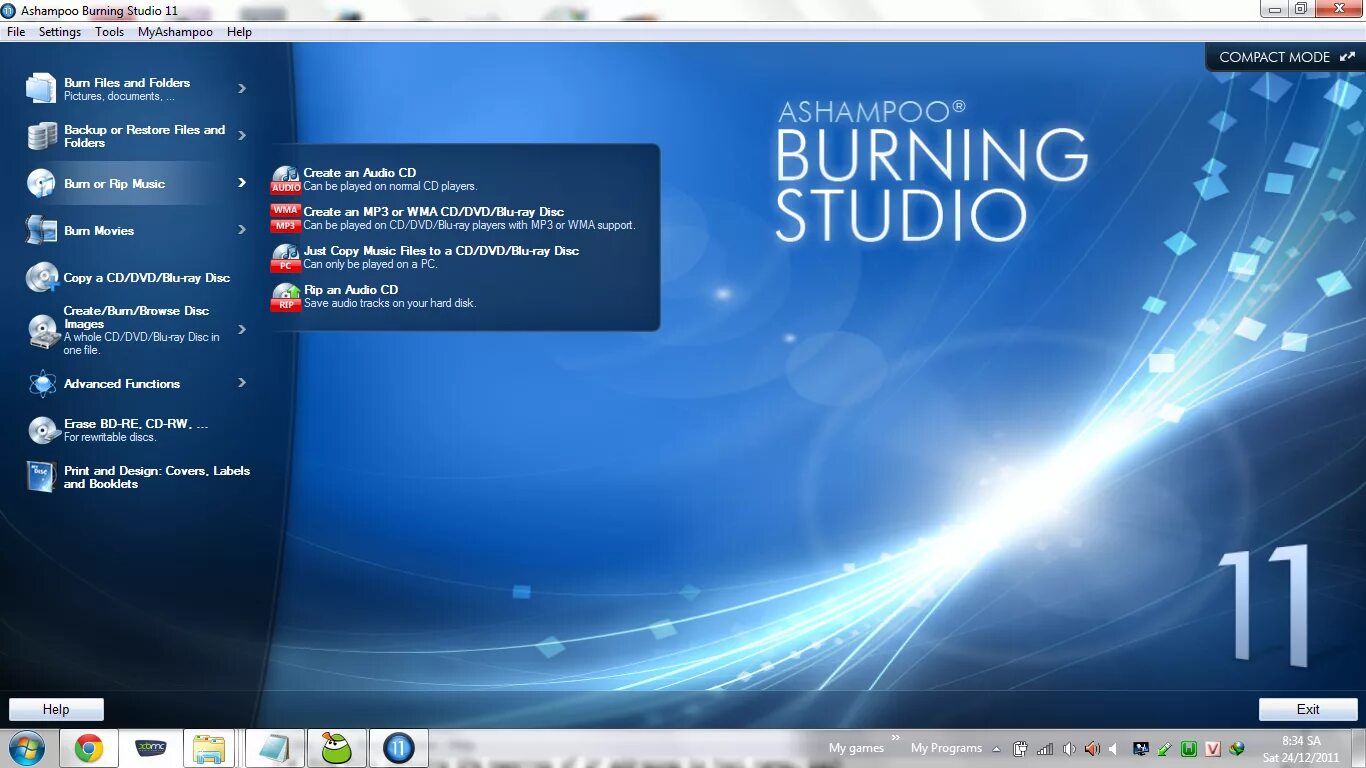Click the Copy a CD/DVD/Blu-ray Disc icon
Screen dimensions: 1366x768
pos(42,277)
